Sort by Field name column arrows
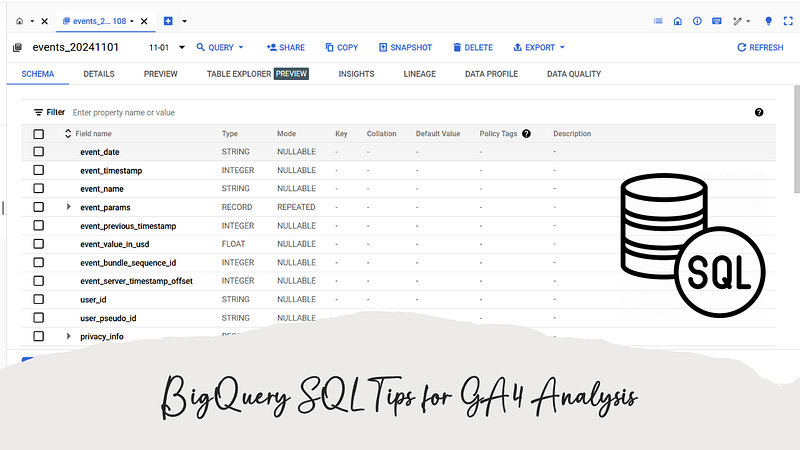The width and height of the screenshot is (800, 450). click(68, 134)
